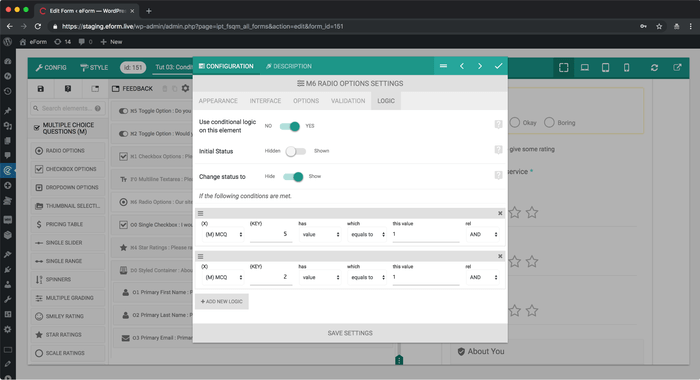Open form in new window icon
The image size is (700, 380).
coord(677,67)
